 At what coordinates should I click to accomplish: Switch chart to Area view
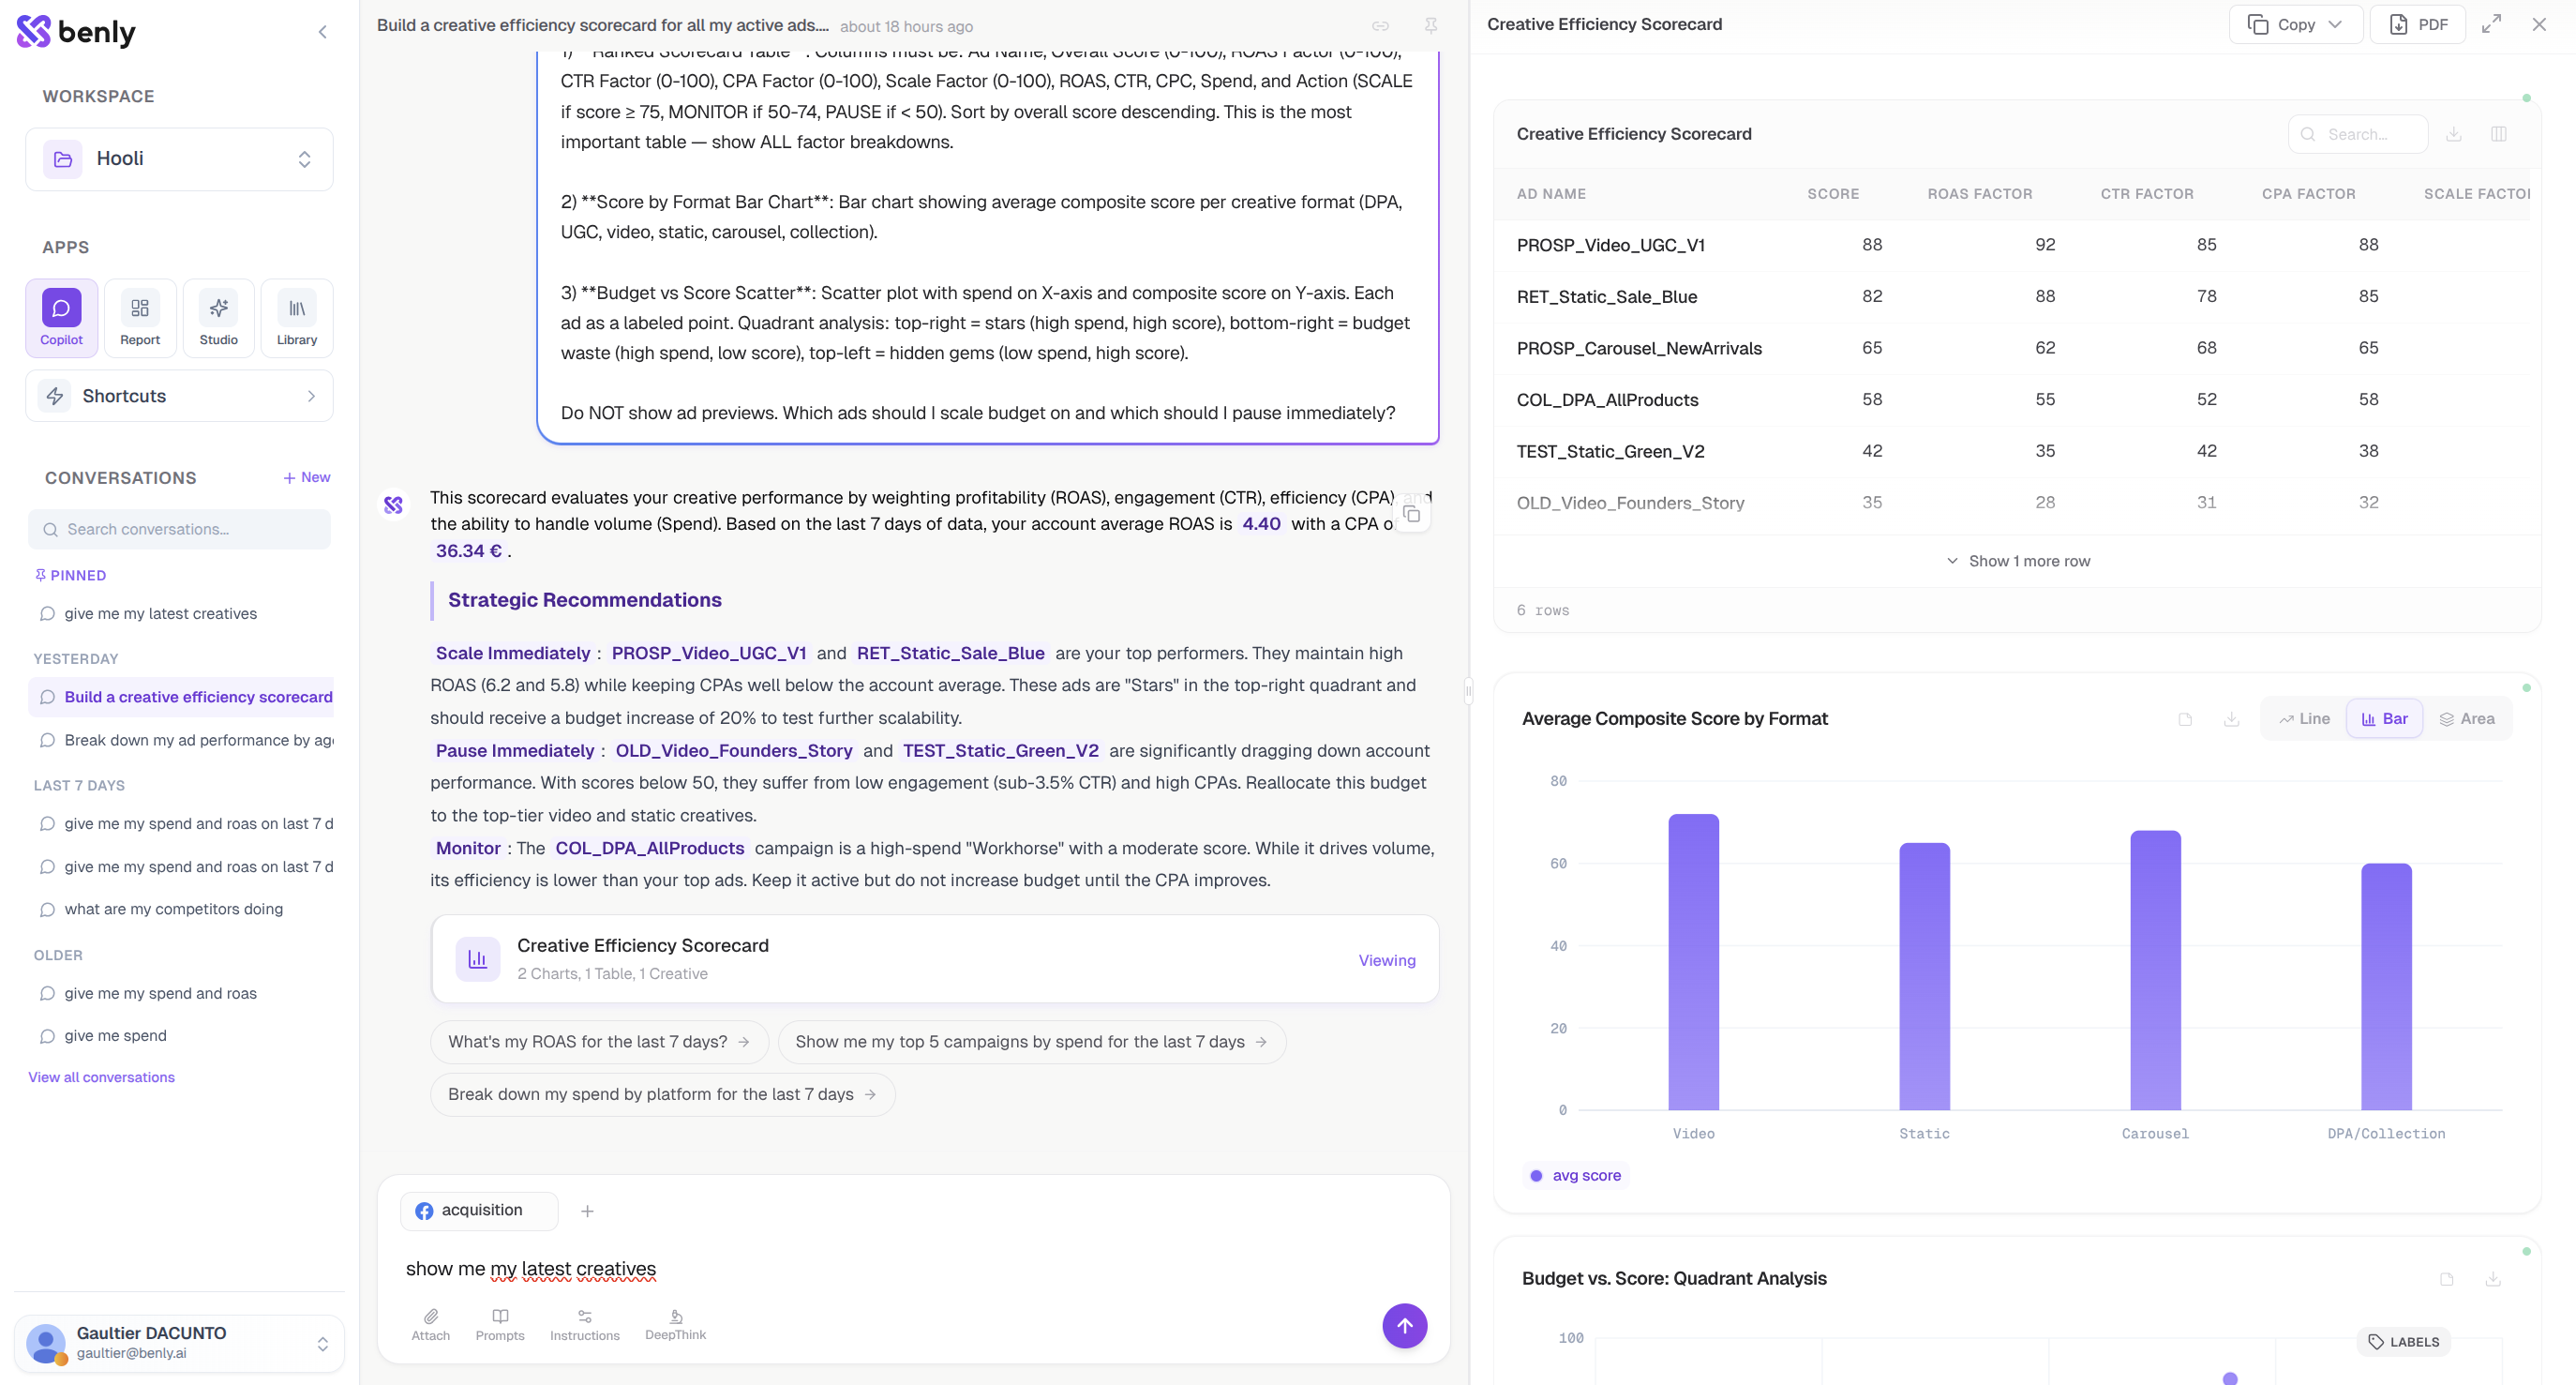[x=2467, y=719]
